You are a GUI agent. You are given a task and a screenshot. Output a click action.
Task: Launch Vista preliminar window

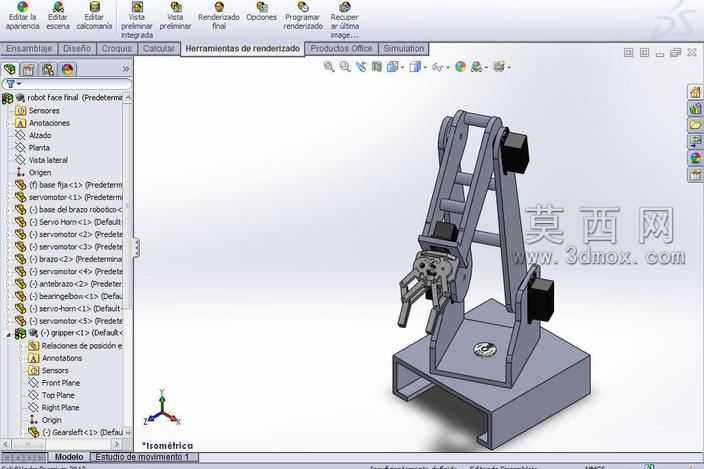pyautogui.click(x=176, y=15)
